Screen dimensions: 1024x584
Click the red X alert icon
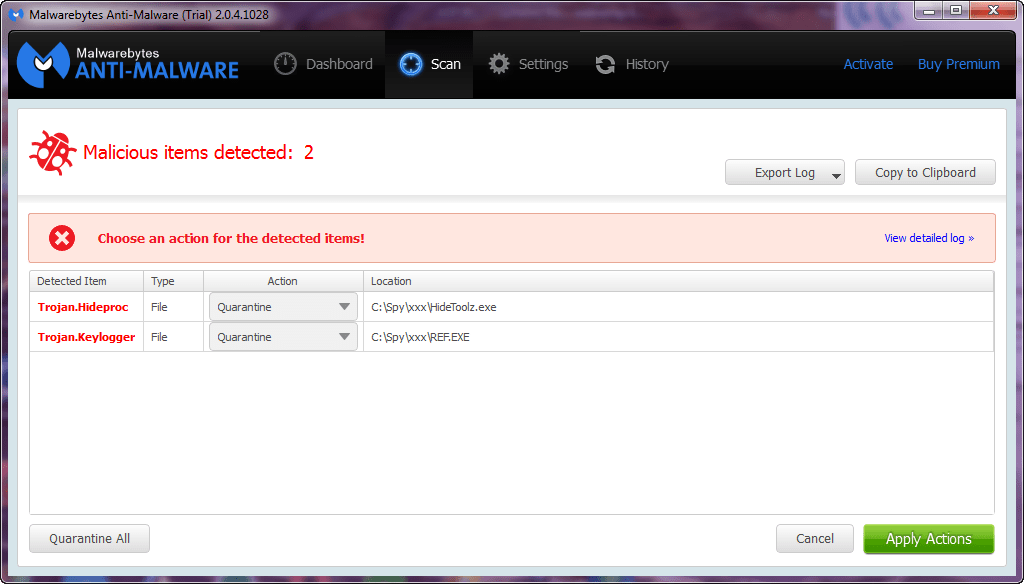(x=62, y=238)
